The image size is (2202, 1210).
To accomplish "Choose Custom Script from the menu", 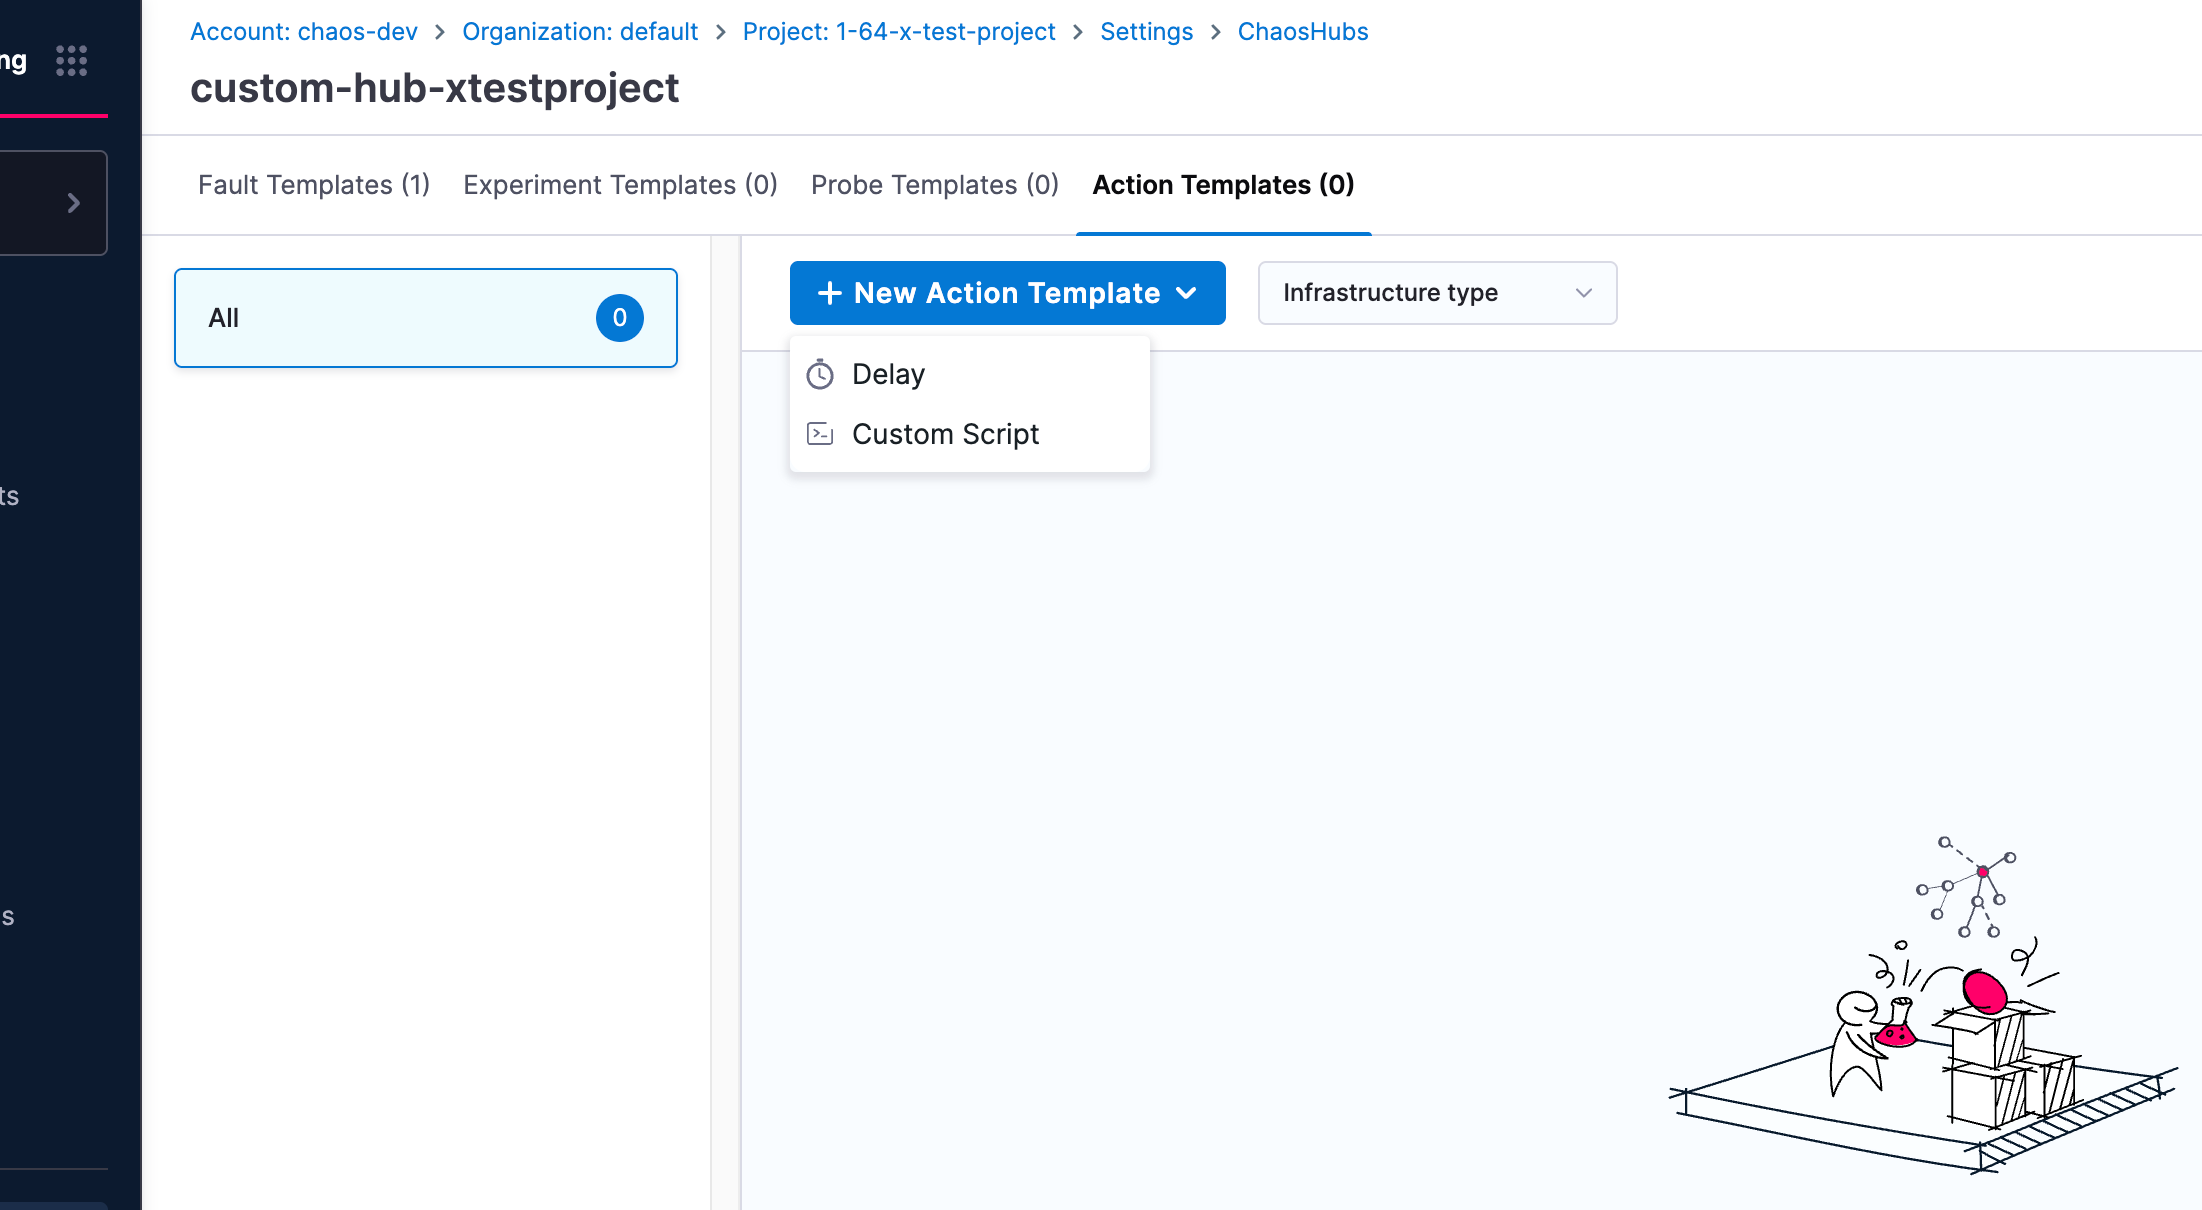I will [x=946, y=433].
